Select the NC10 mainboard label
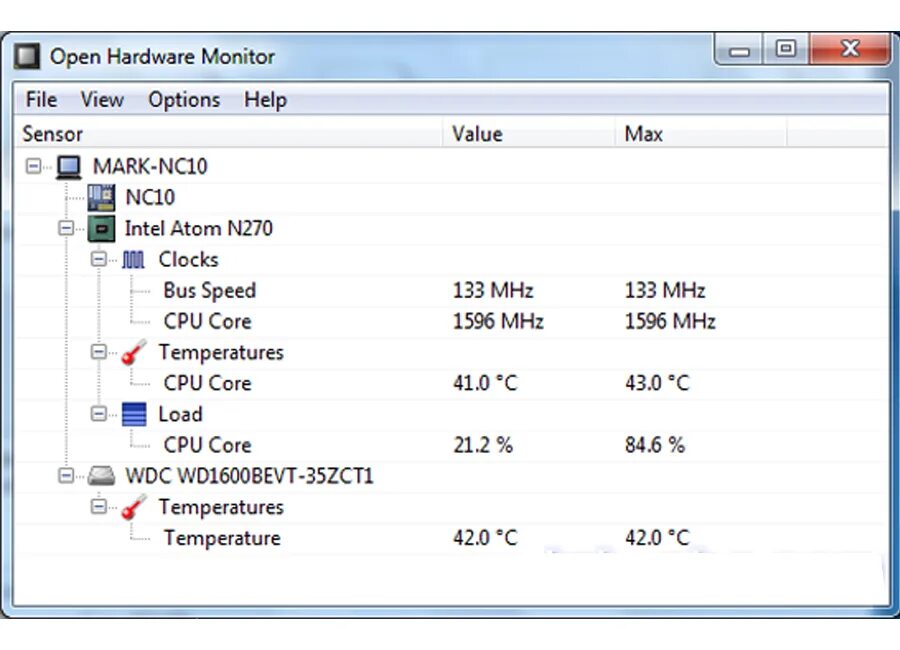This screenshot has height=650, width=900. click(x=150, y=198)
